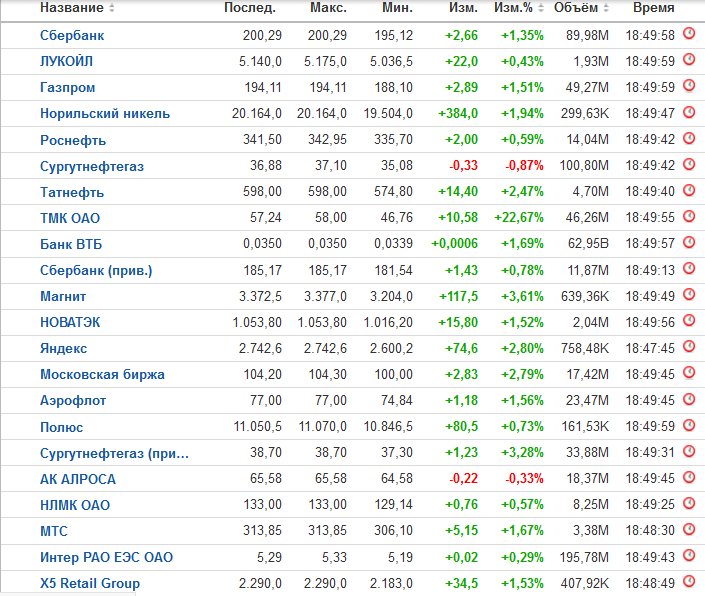Open the ЛУКОЙЛ stock link
The width and height of the screenshot is (705, 596).
pos(67,61)
